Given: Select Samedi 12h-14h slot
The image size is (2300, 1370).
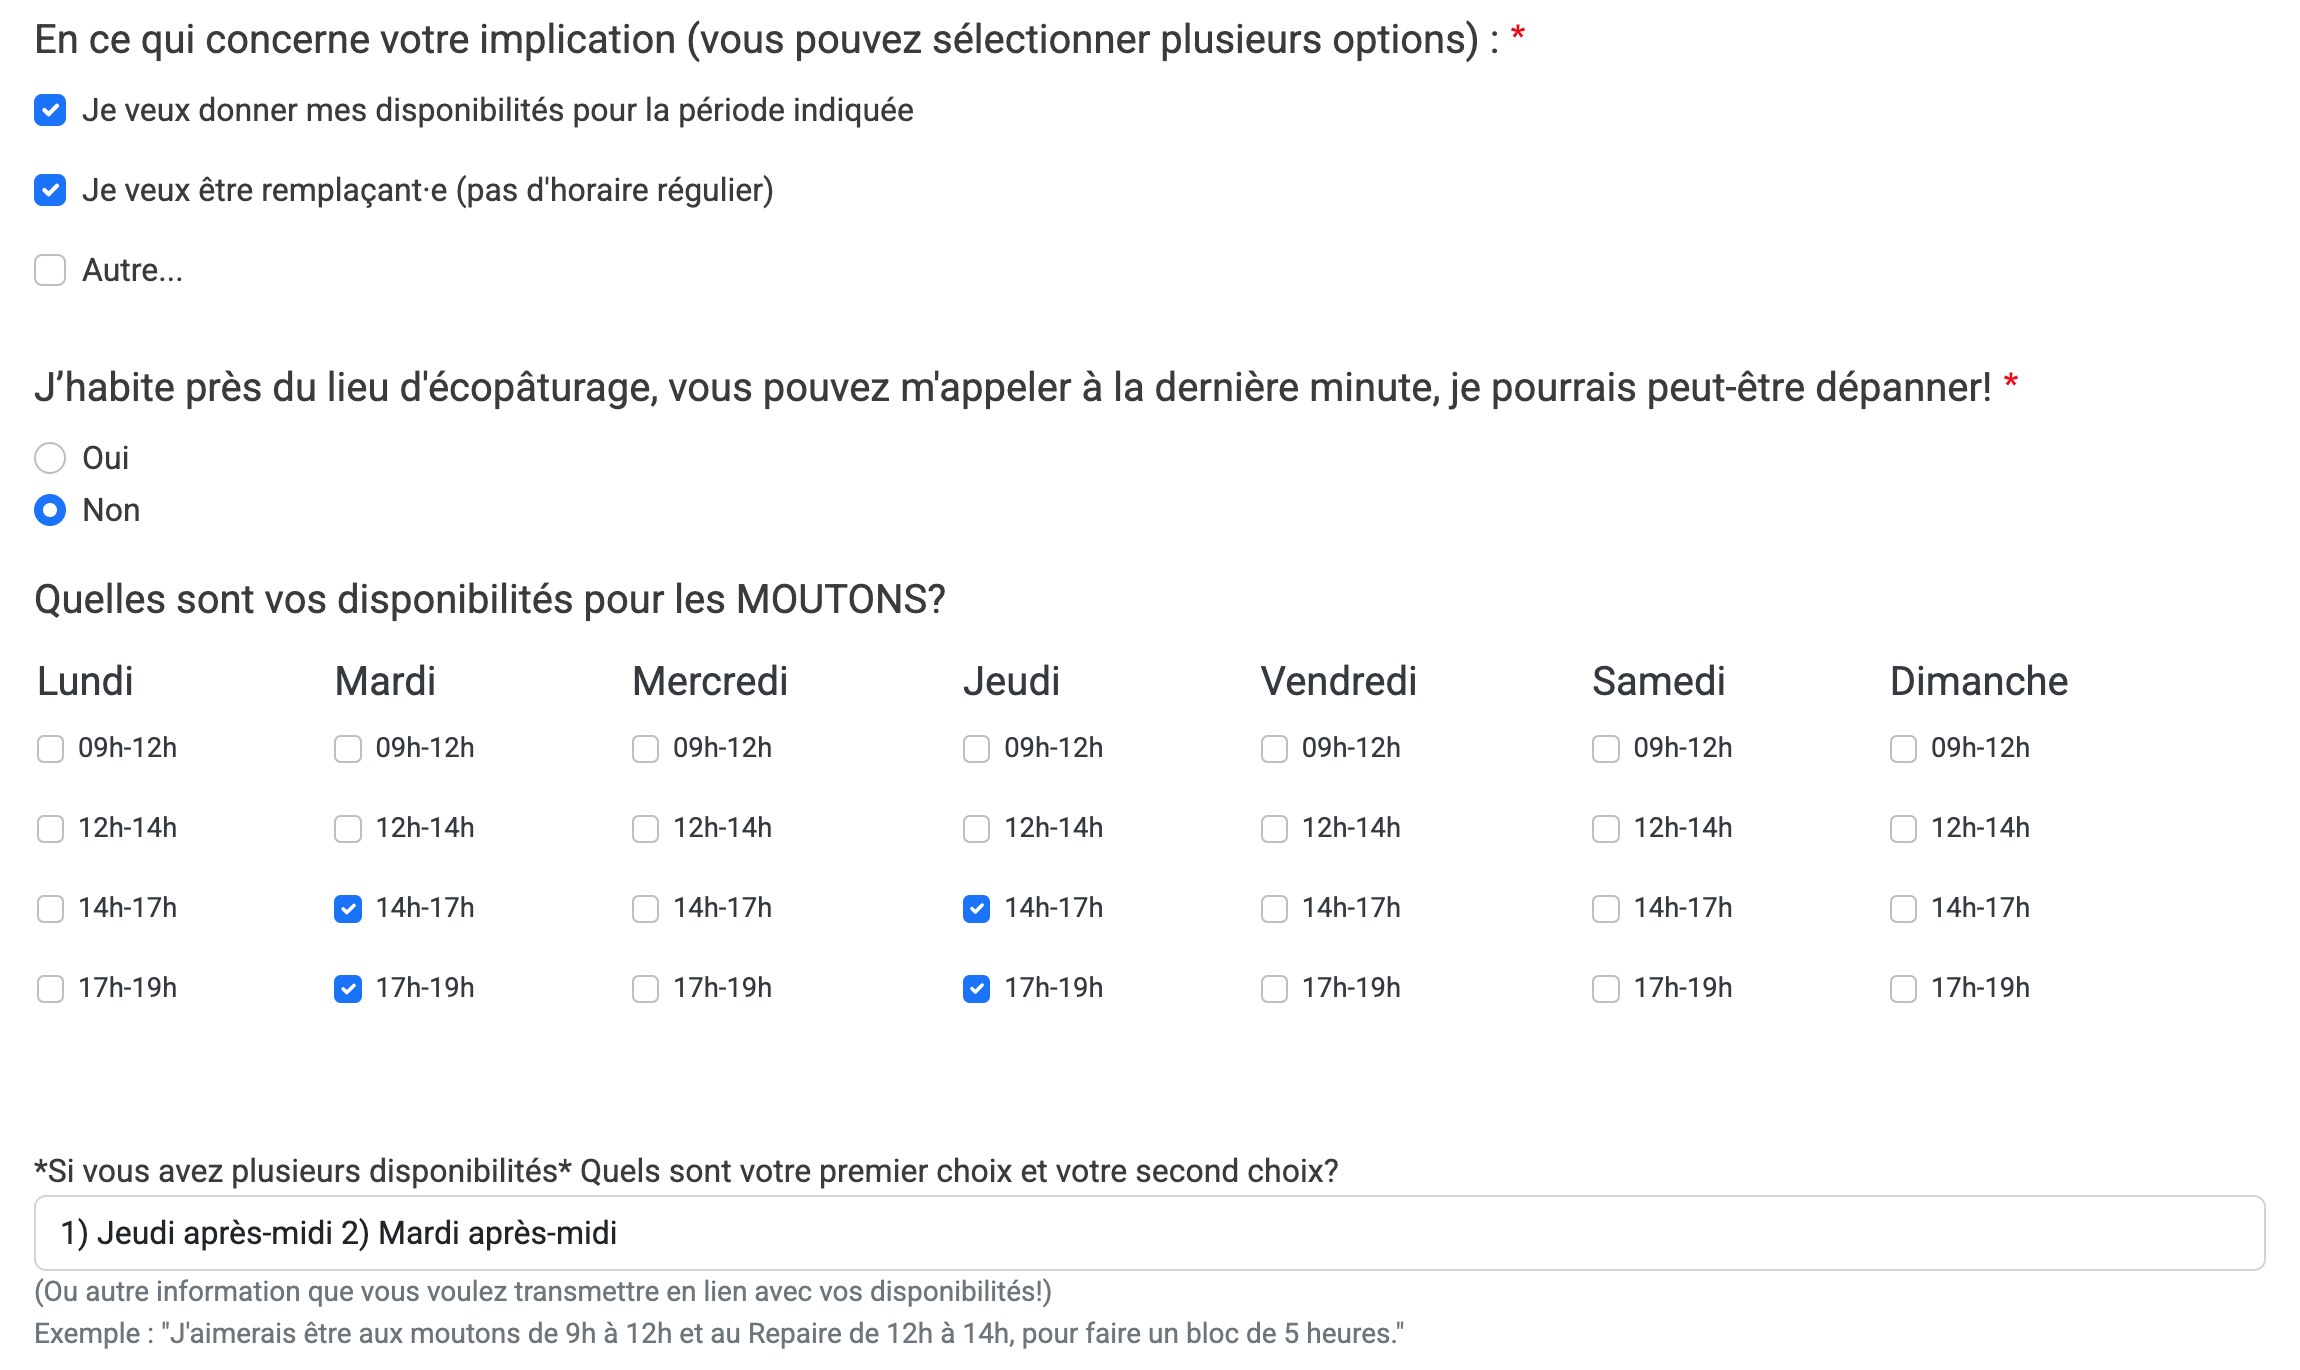Looking at the screenshot, I should pyautogui.click(x=1605, y=829).
